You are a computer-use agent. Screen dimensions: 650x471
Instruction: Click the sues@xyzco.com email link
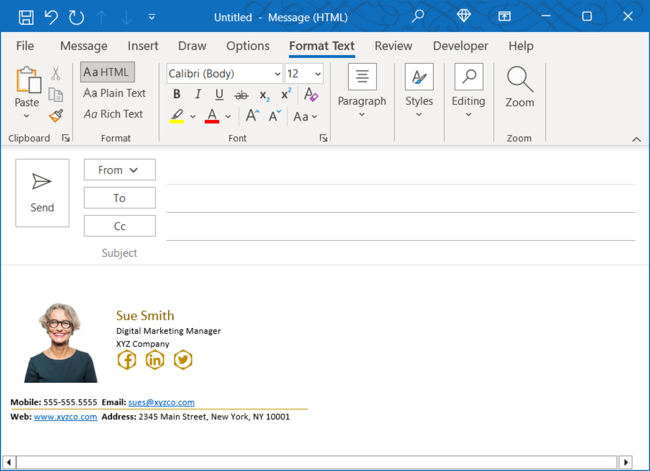[x=161, y=402]
